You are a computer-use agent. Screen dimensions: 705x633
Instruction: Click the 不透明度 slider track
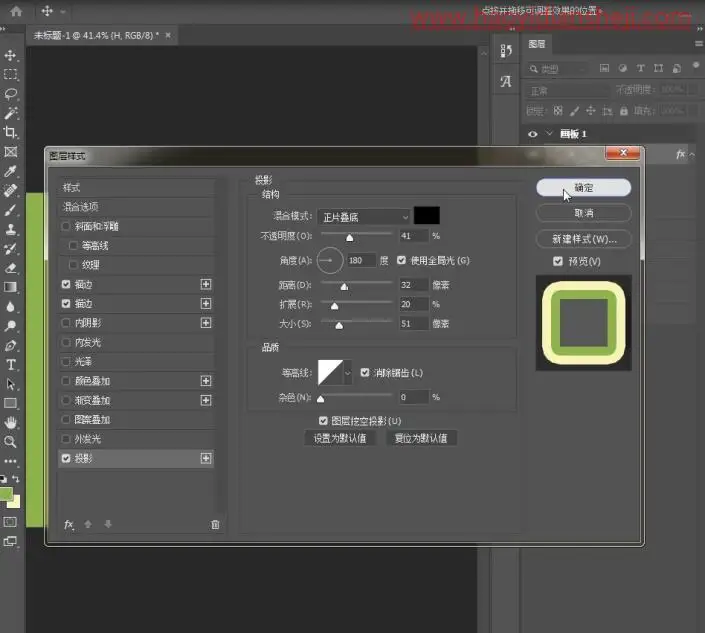tap(357, 234)
